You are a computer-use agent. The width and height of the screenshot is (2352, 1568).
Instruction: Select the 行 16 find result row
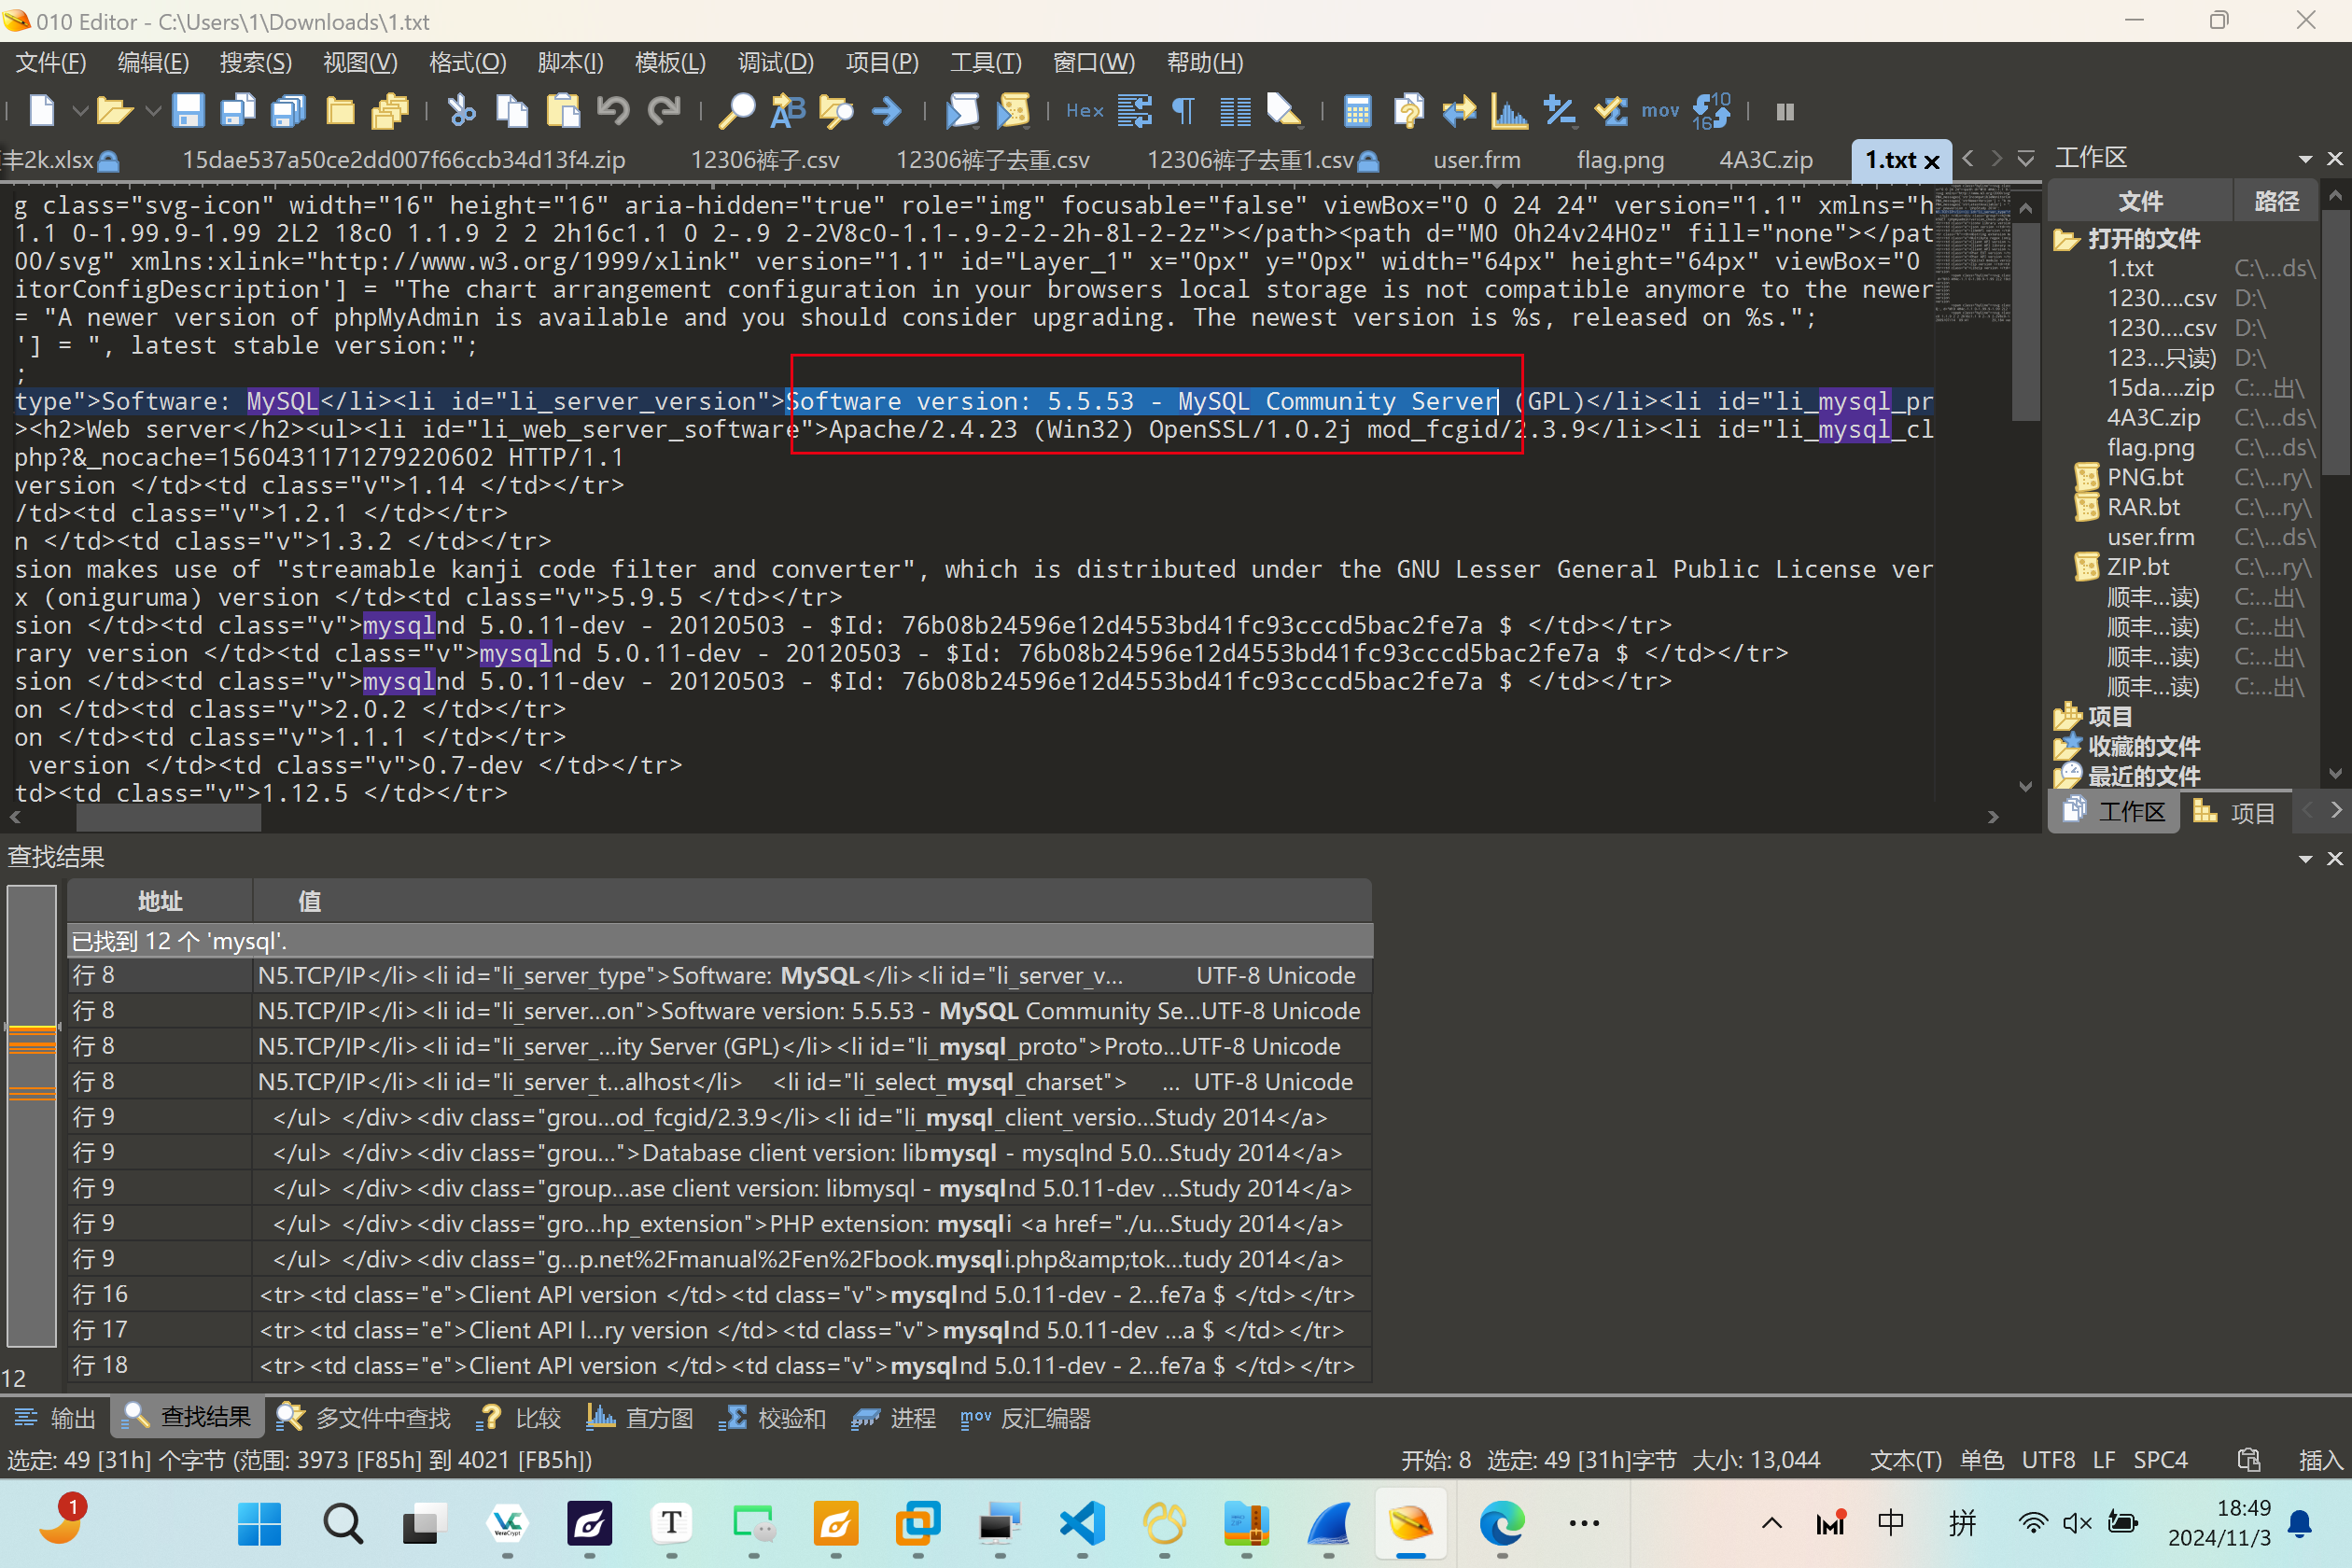click(x=720, y=1294)
